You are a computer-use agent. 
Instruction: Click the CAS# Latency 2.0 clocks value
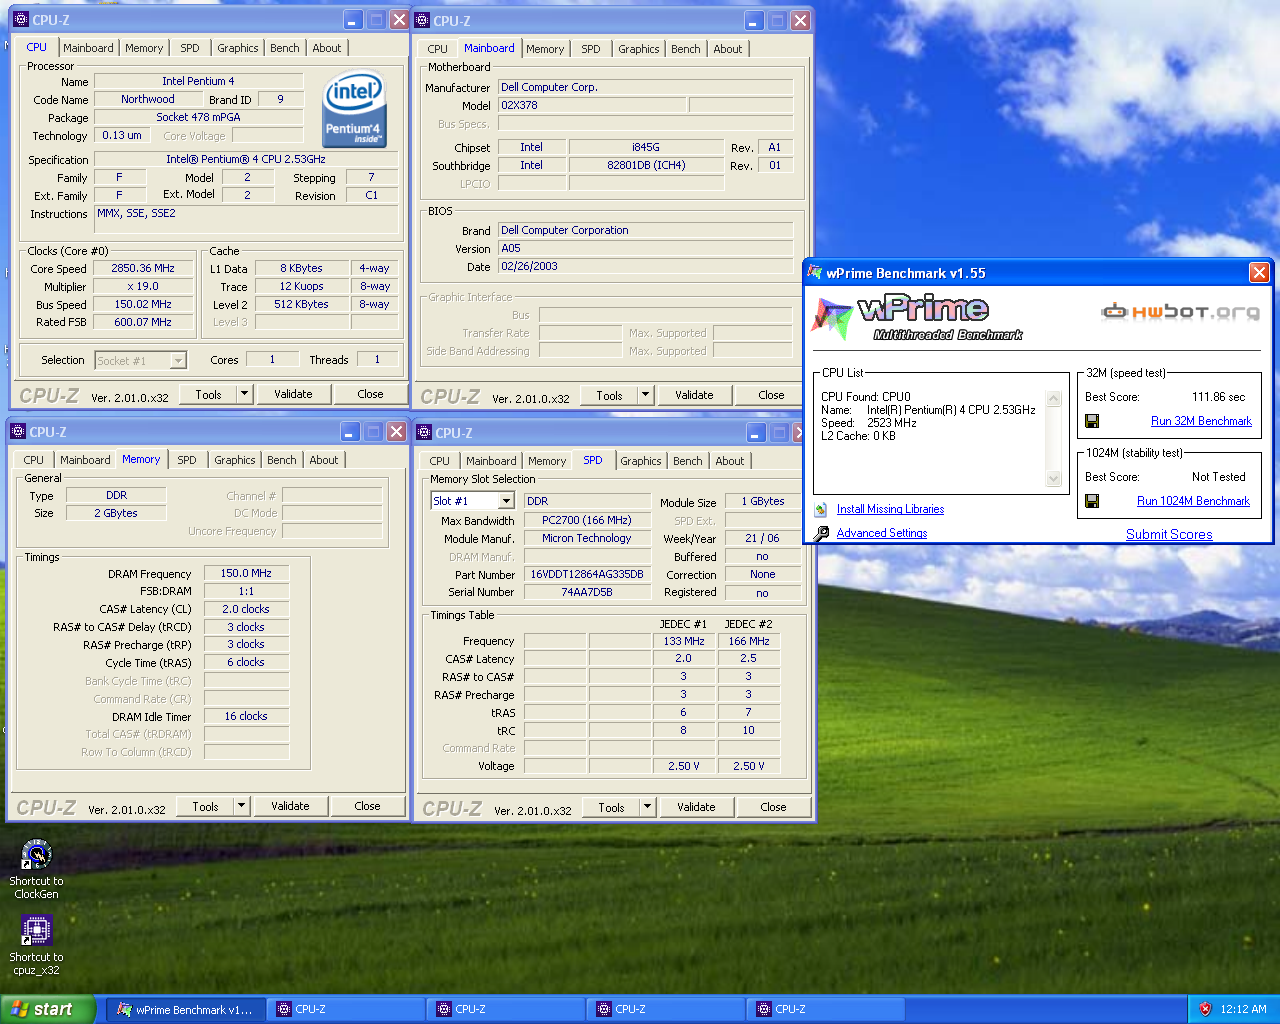pos(246,609)
